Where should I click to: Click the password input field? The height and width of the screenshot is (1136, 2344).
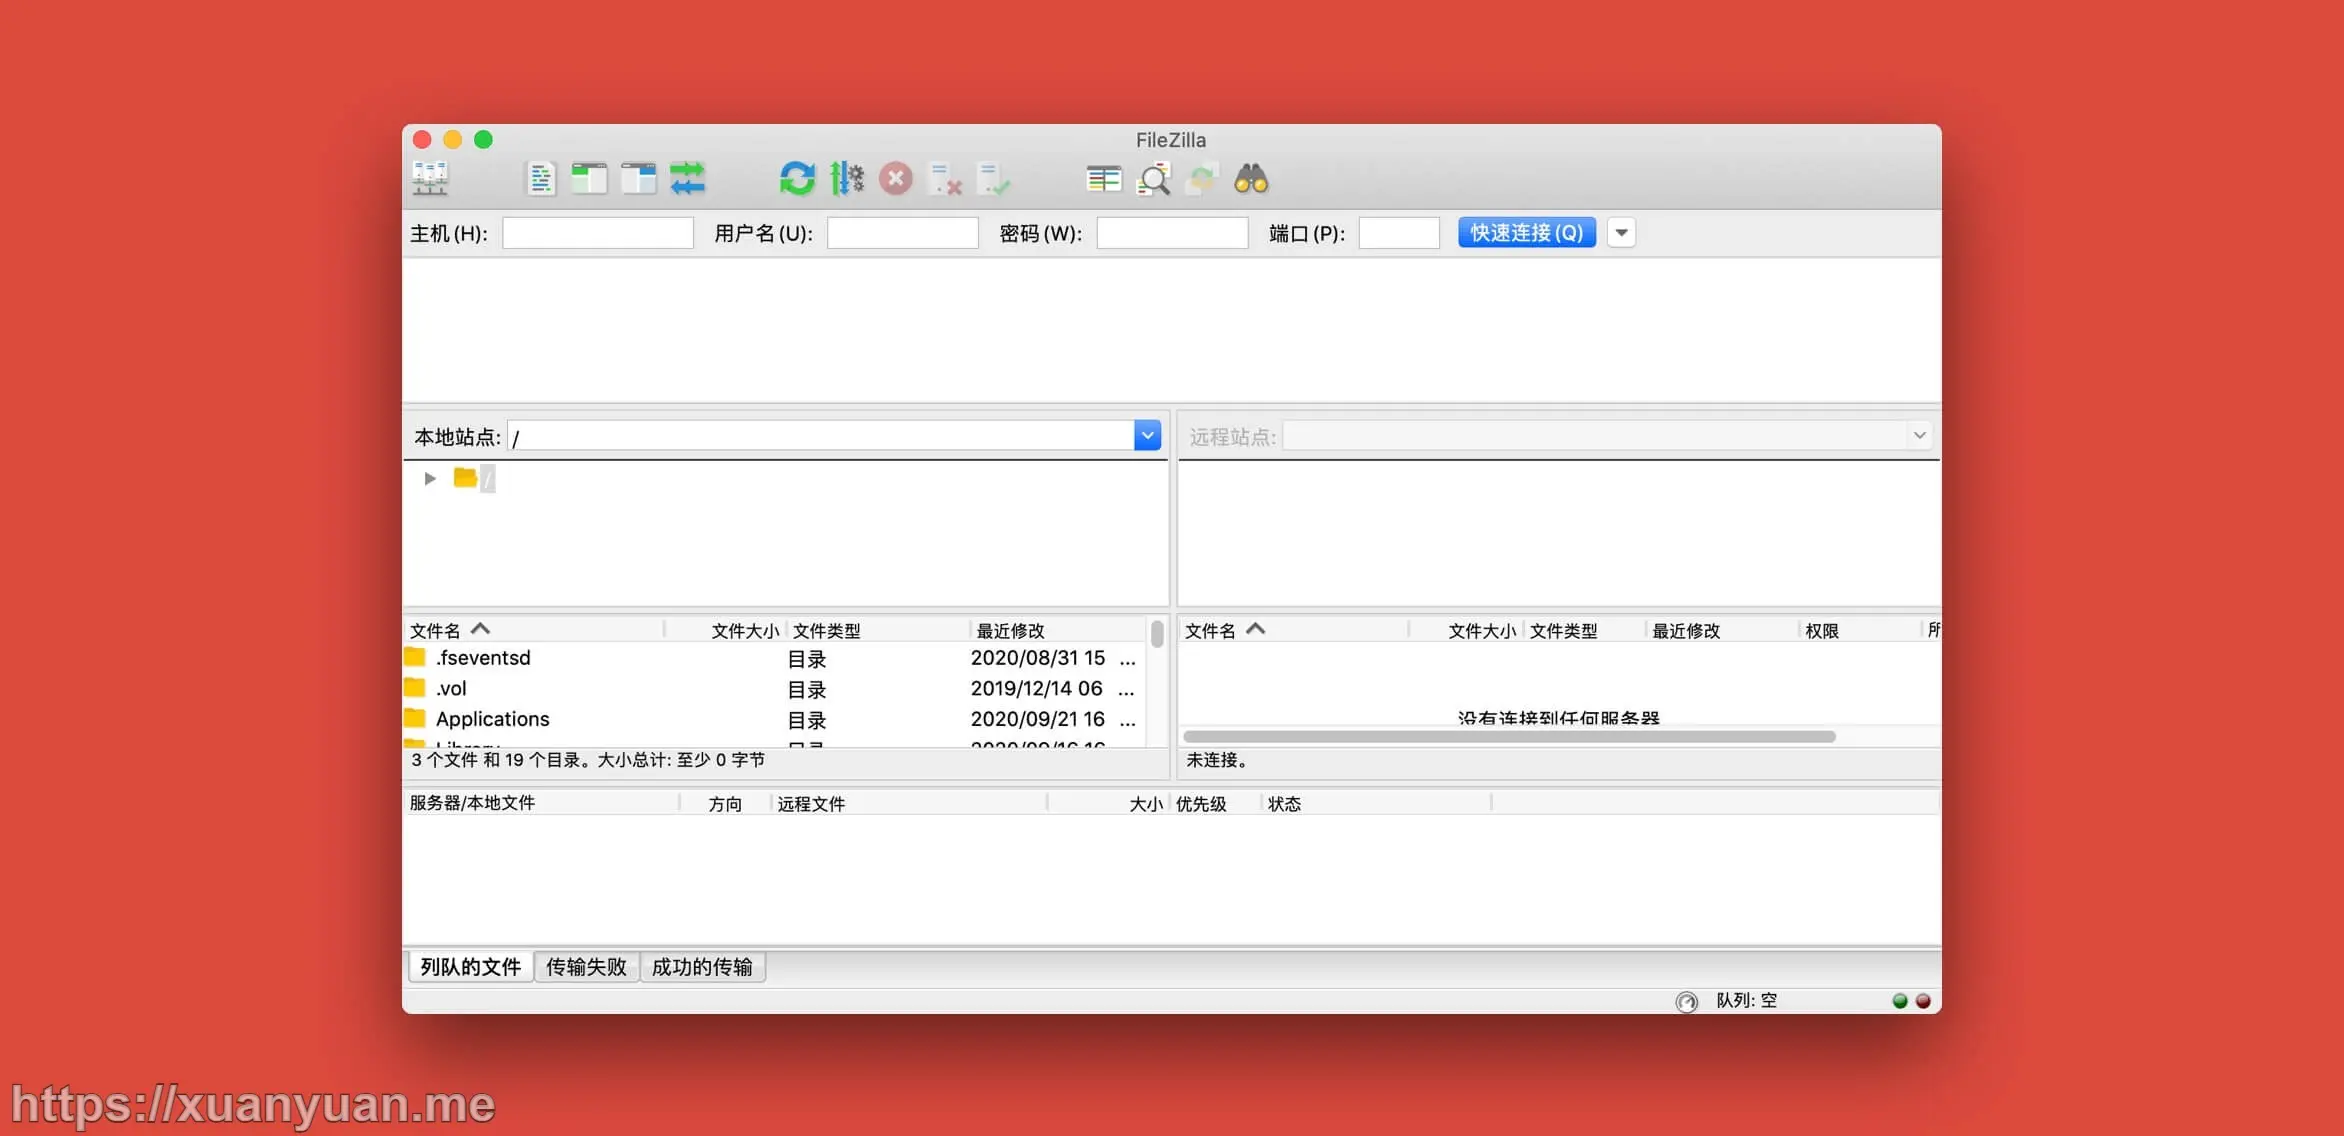(x=1172, y=233)
